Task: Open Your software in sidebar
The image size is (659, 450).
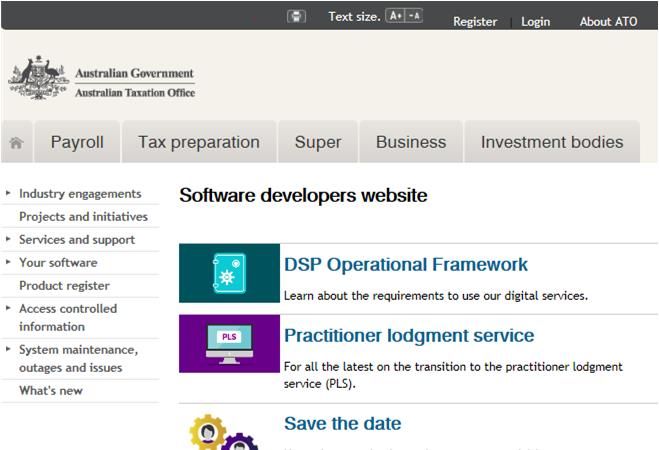Action: point(58,263)
